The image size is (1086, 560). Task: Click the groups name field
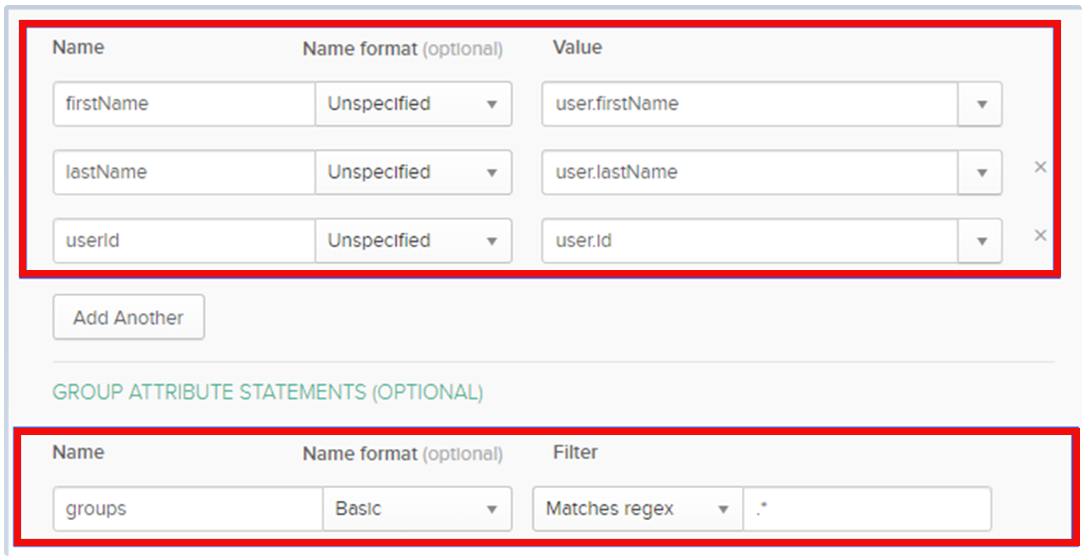188,509
